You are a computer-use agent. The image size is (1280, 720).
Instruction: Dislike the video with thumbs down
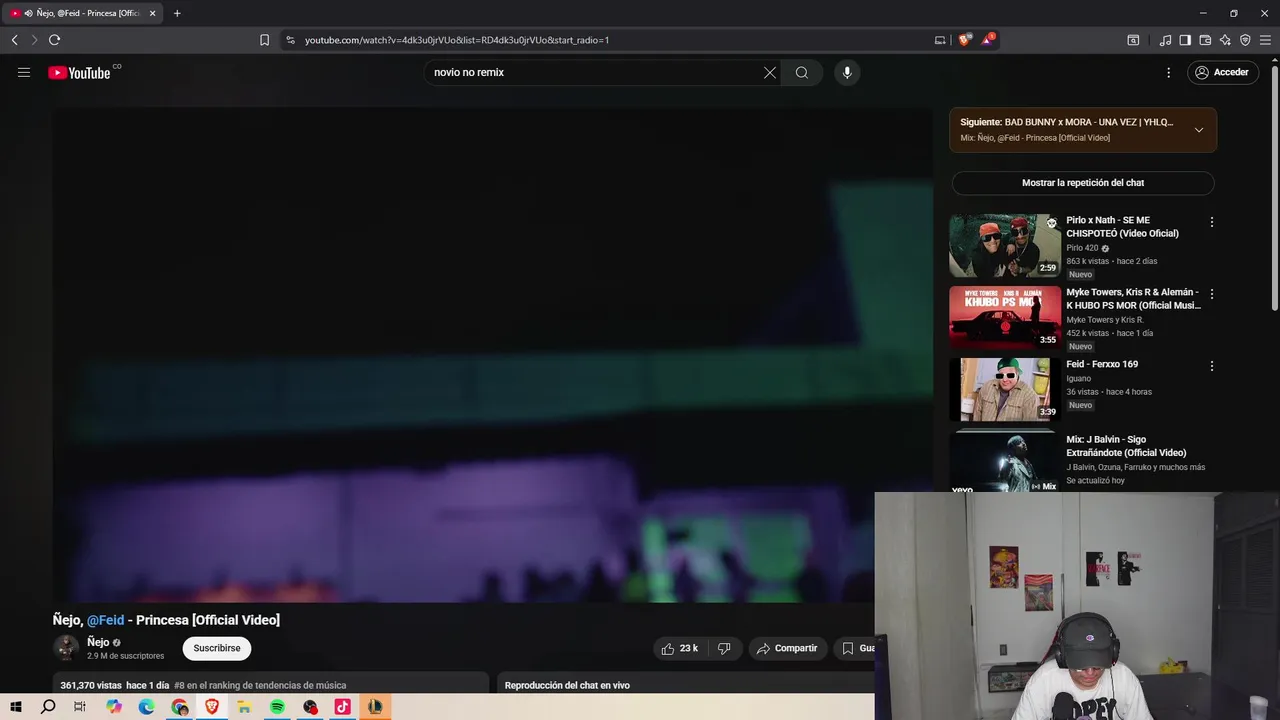[x=724, y=648]
